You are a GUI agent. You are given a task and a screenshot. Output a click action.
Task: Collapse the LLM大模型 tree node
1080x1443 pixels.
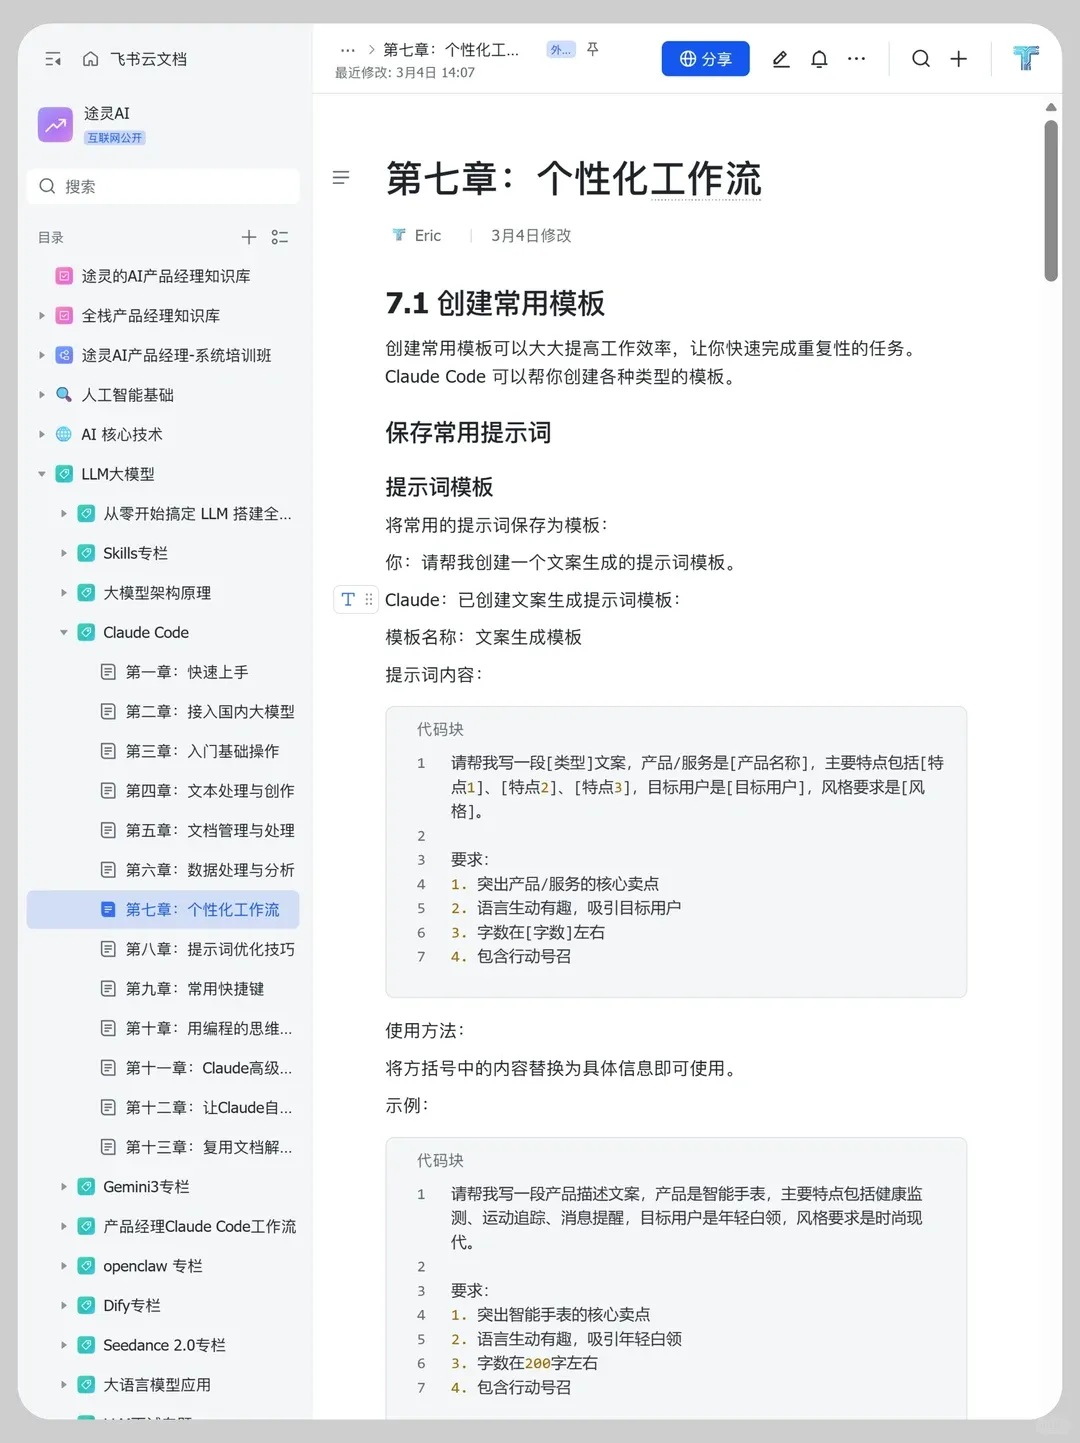pos(42,474)
